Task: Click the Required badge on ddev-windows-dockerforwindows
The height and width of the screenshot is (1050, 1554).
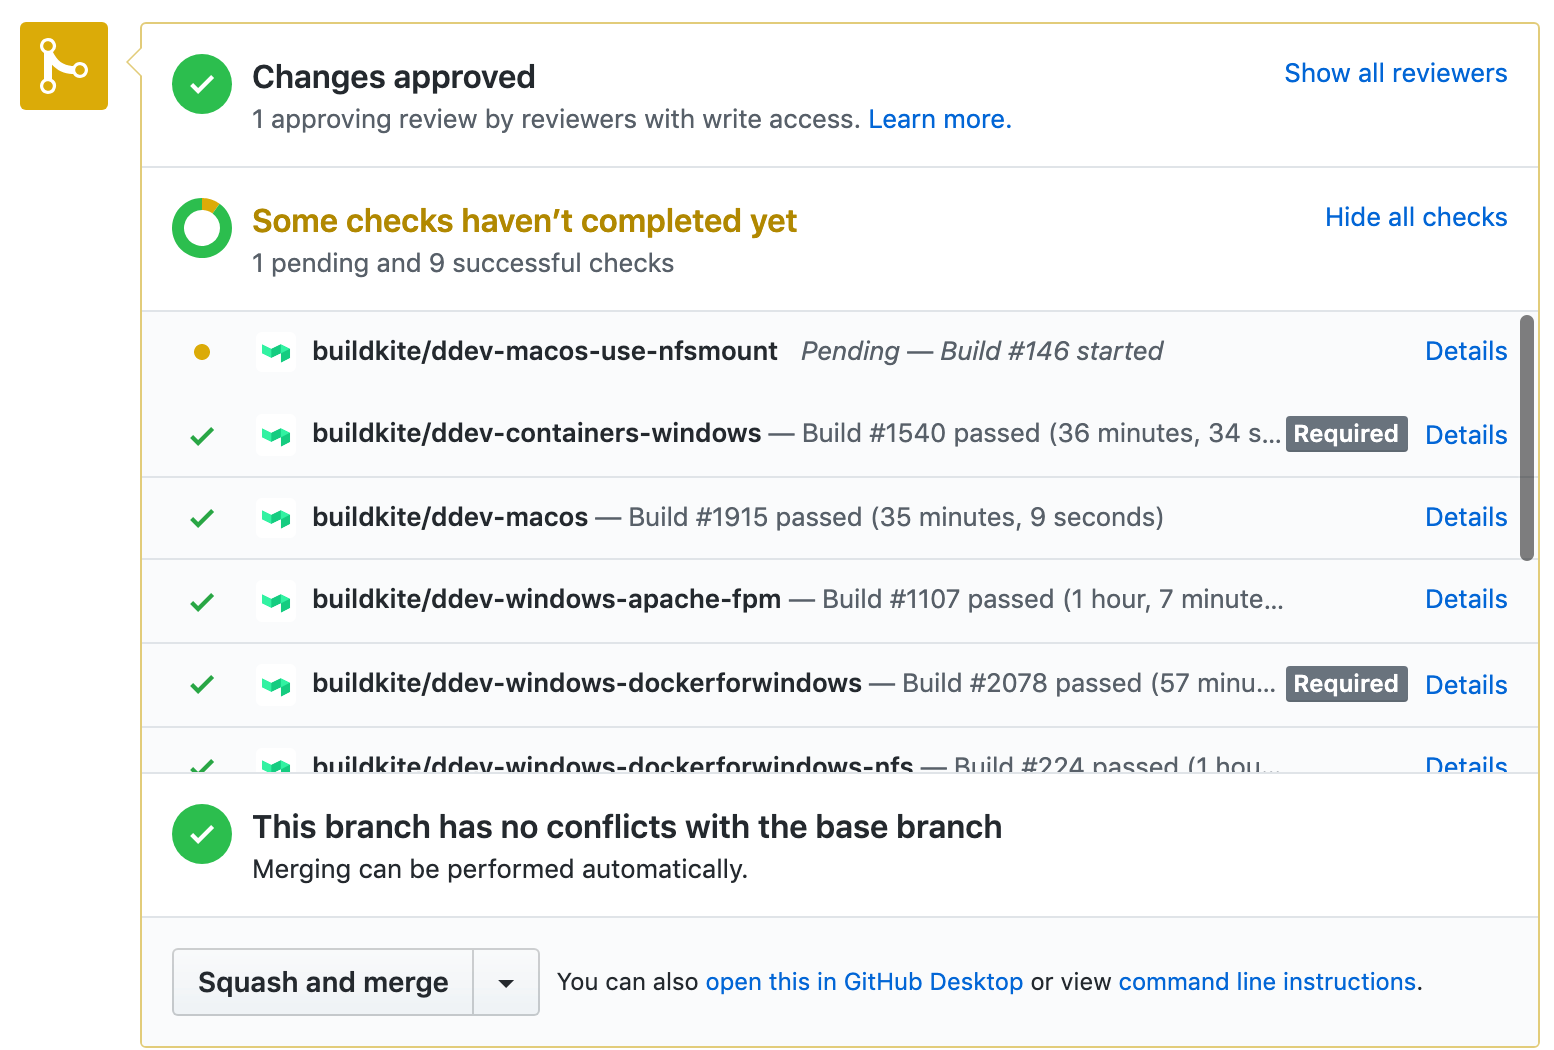Action: tap(1346, 684)
